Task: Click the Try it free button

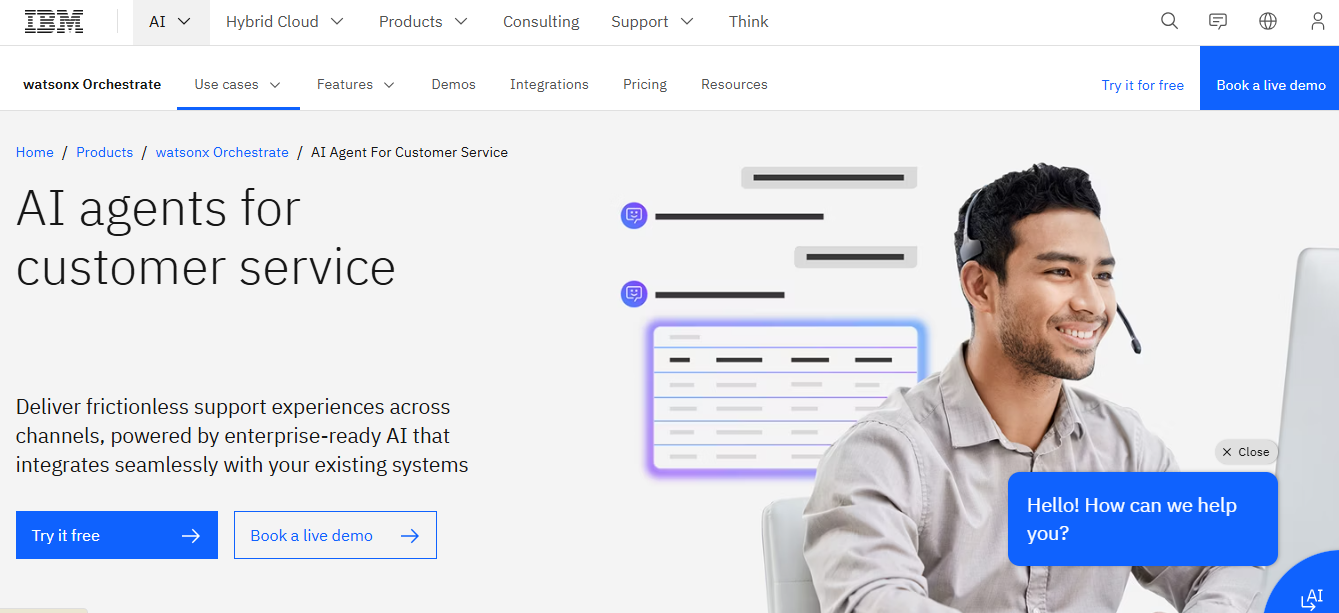Action: [x=116, y=534]
